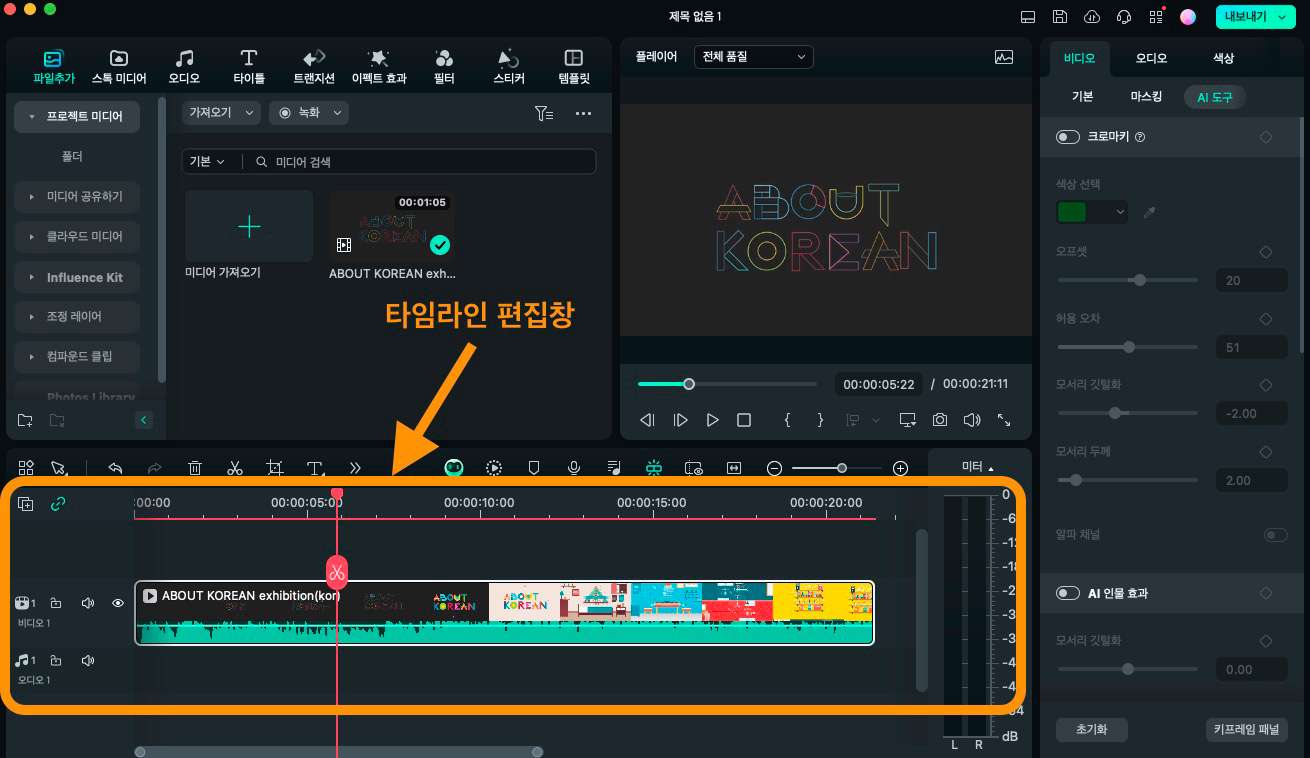Toggle the auto ripple link icon
The height and width of the screenshot is (758, 1310).
point(58,504)
